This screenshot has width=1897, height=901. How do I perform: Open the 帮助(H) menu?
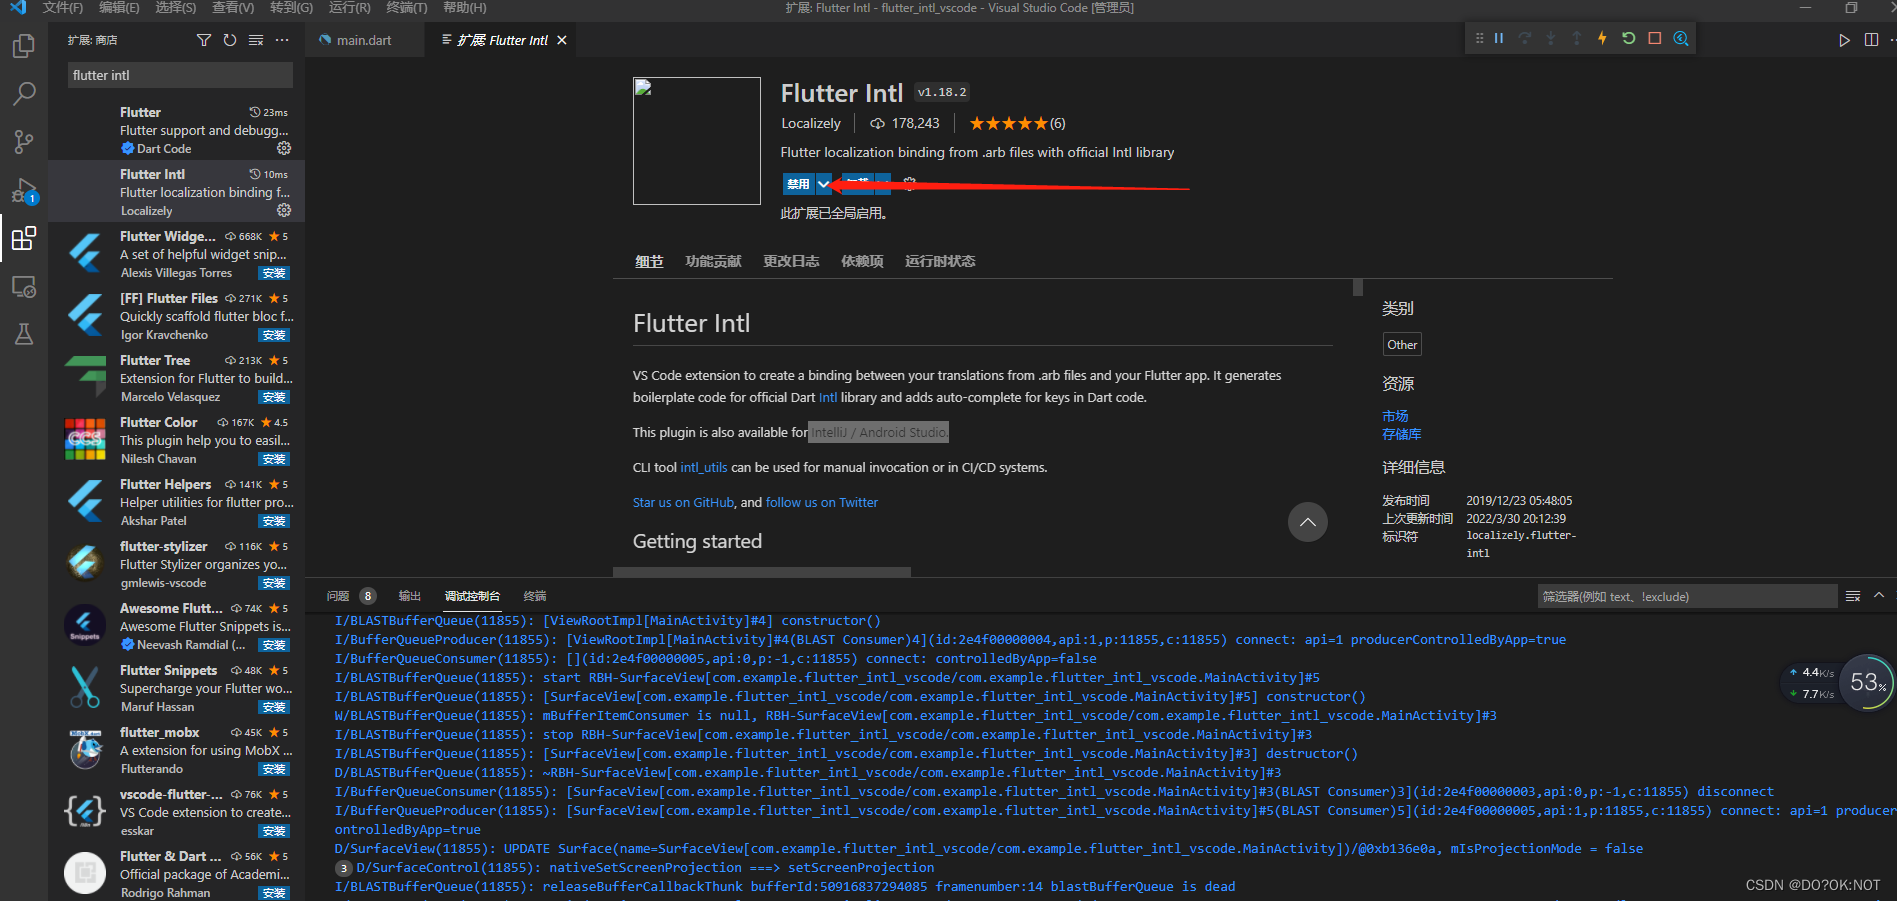(x=464, y=8)
